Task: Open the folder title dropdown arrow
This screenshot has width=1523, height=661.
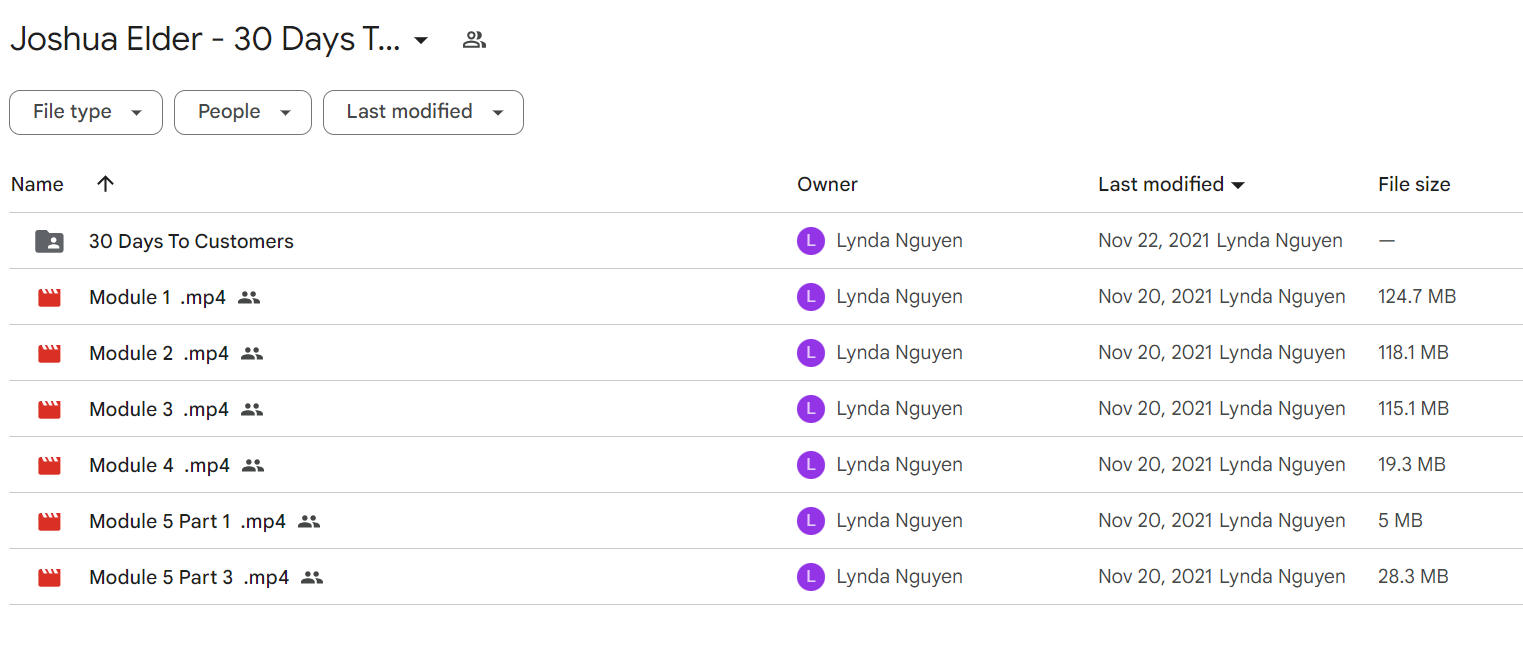Action: tap(421, 41)
